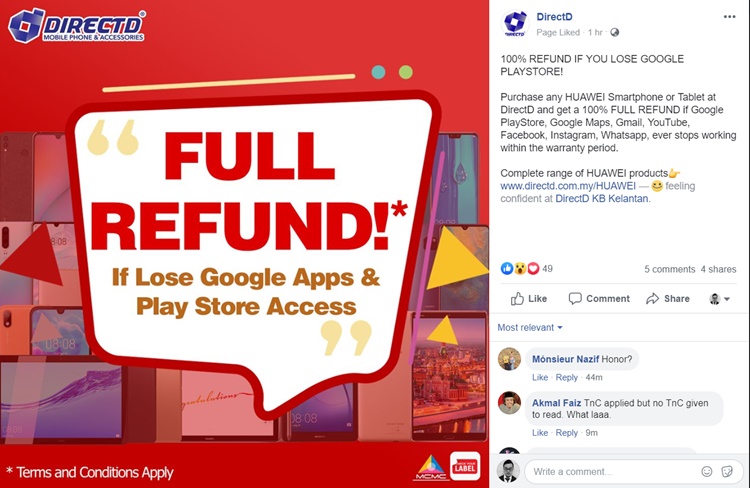
Task: Like the DirectD post
Action: 529,299
